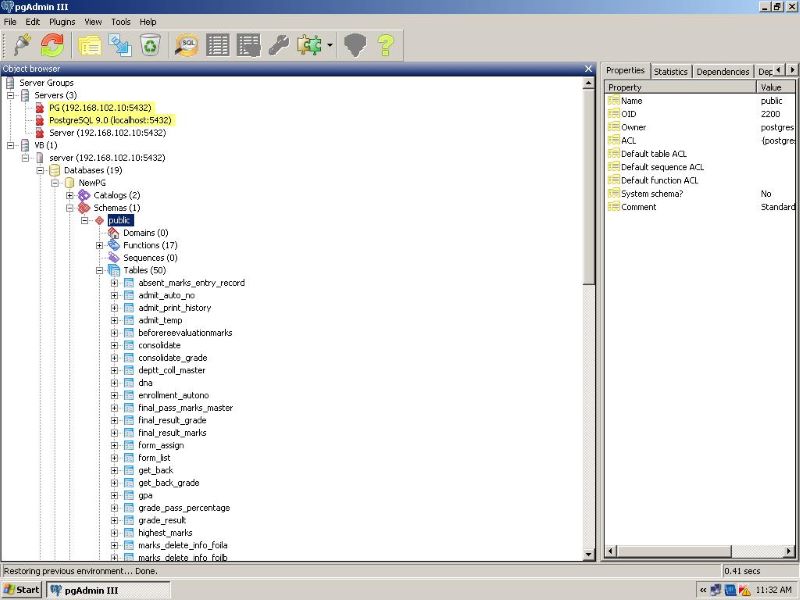Select the consolidate_grade table
The width and height of the screenshot is (800, 600).
[x=173, y=357]
